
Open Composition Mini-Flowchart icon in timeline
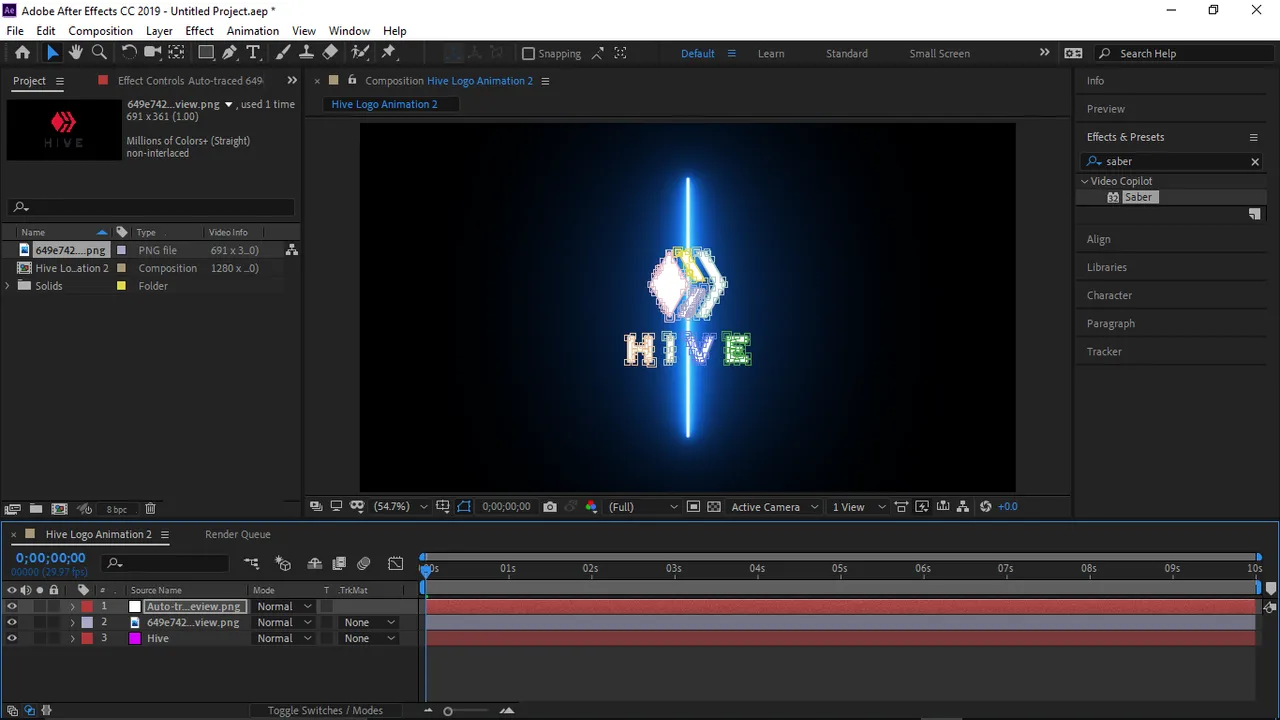coord(251,564)
